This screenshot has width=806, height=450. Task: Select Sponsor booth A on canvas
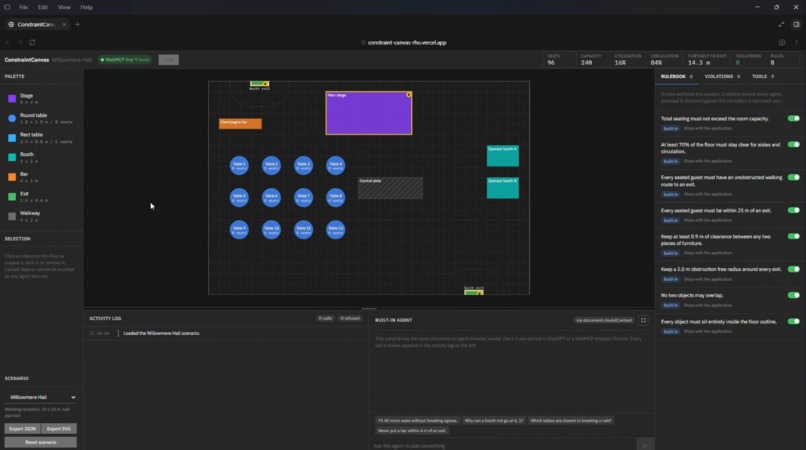coord(503,156)
